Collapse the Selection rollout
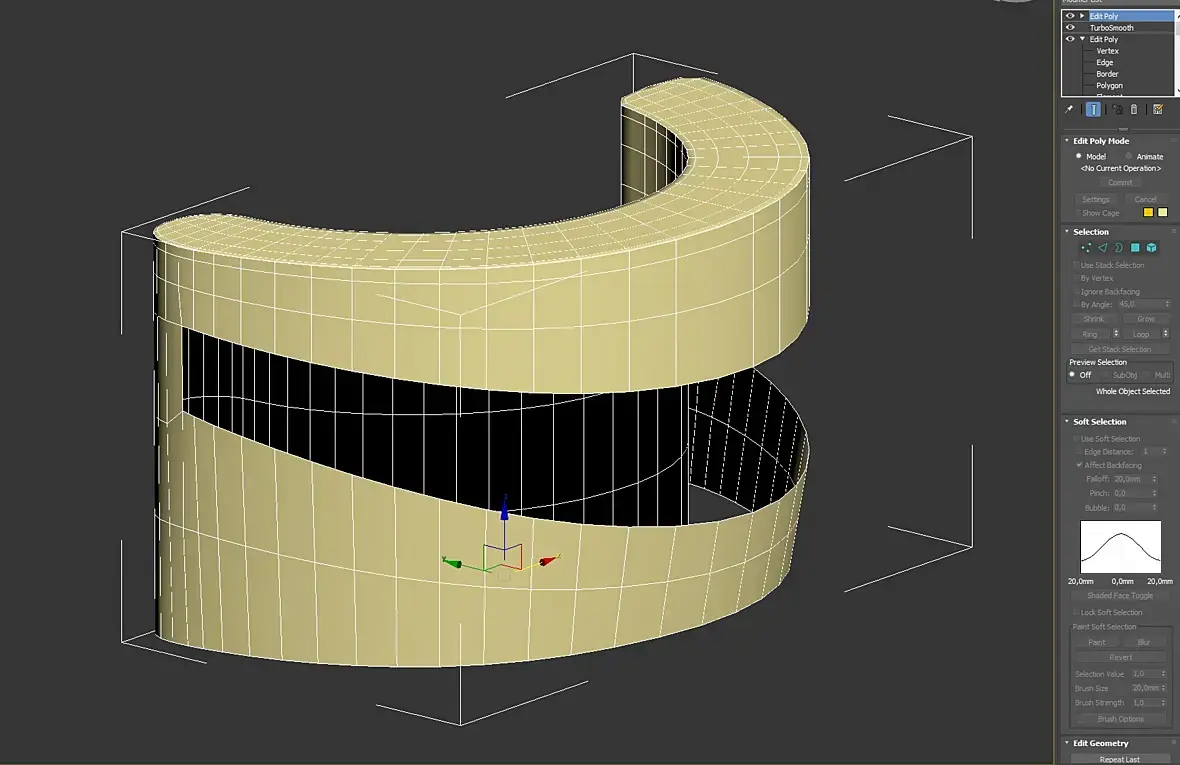The image size is (1180, 765). tap(1066, 232)
